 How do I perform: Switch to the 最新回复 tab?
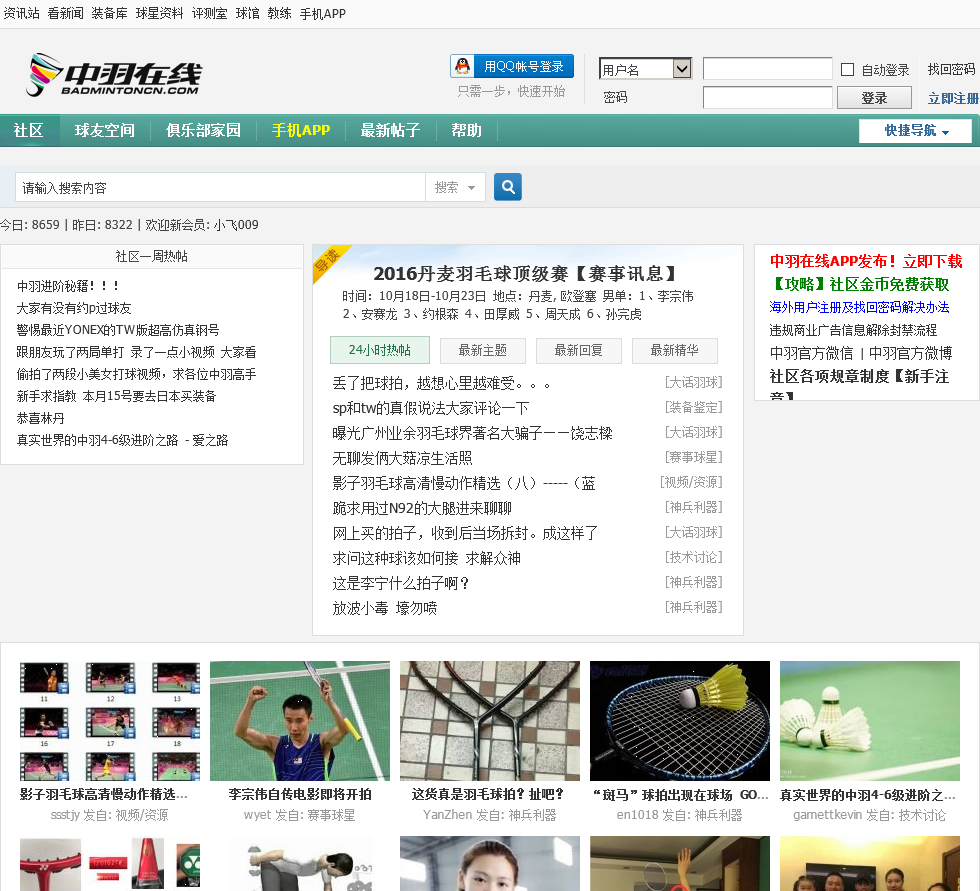coord(579,351)
